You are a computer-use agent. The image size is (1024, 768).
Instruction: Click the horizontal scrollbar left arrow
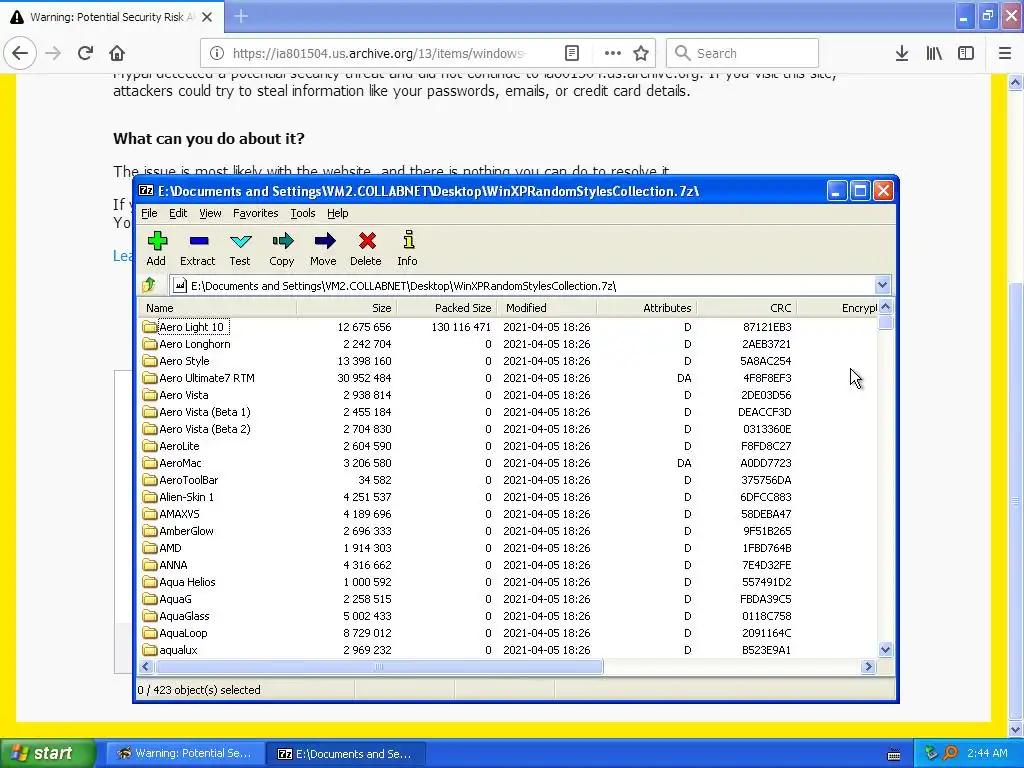coord(146,667)
